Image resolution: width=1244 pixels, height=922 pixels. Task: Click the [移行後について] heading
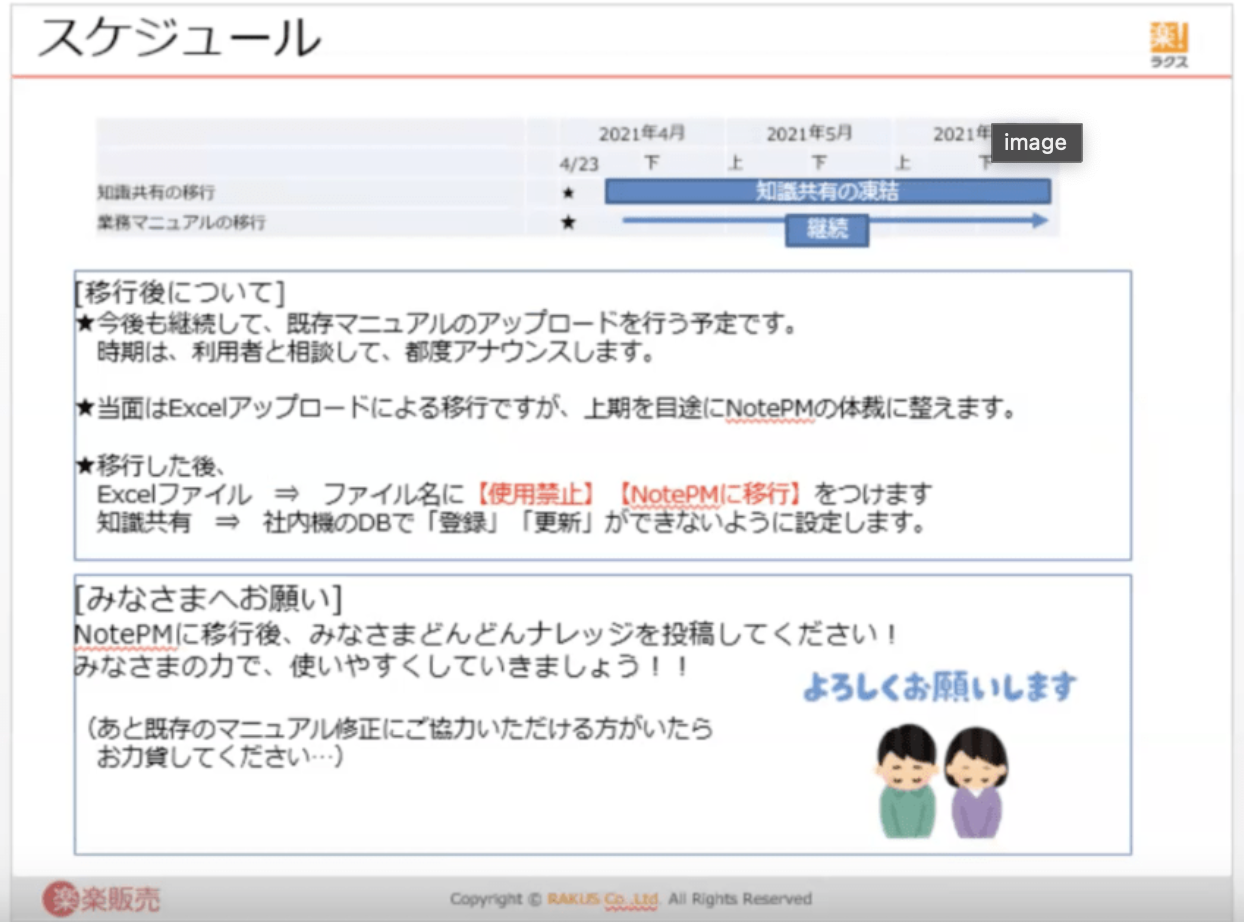click(x=179, y=293)
